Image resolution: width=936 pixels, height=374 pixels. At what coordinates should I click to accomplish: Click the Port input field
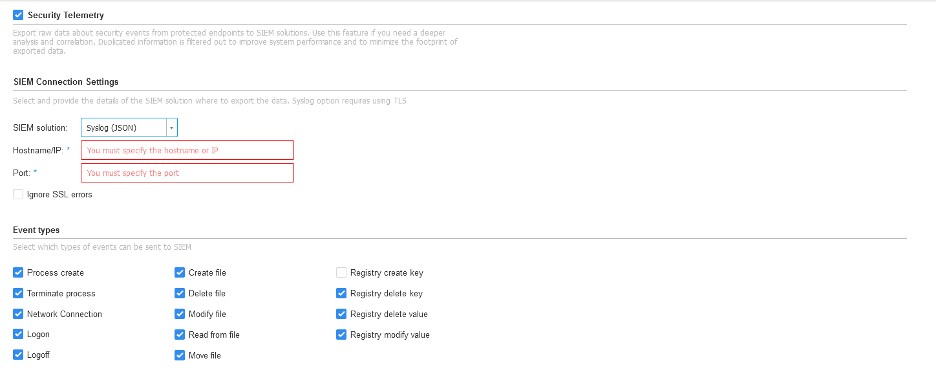[x=187, y=173]
